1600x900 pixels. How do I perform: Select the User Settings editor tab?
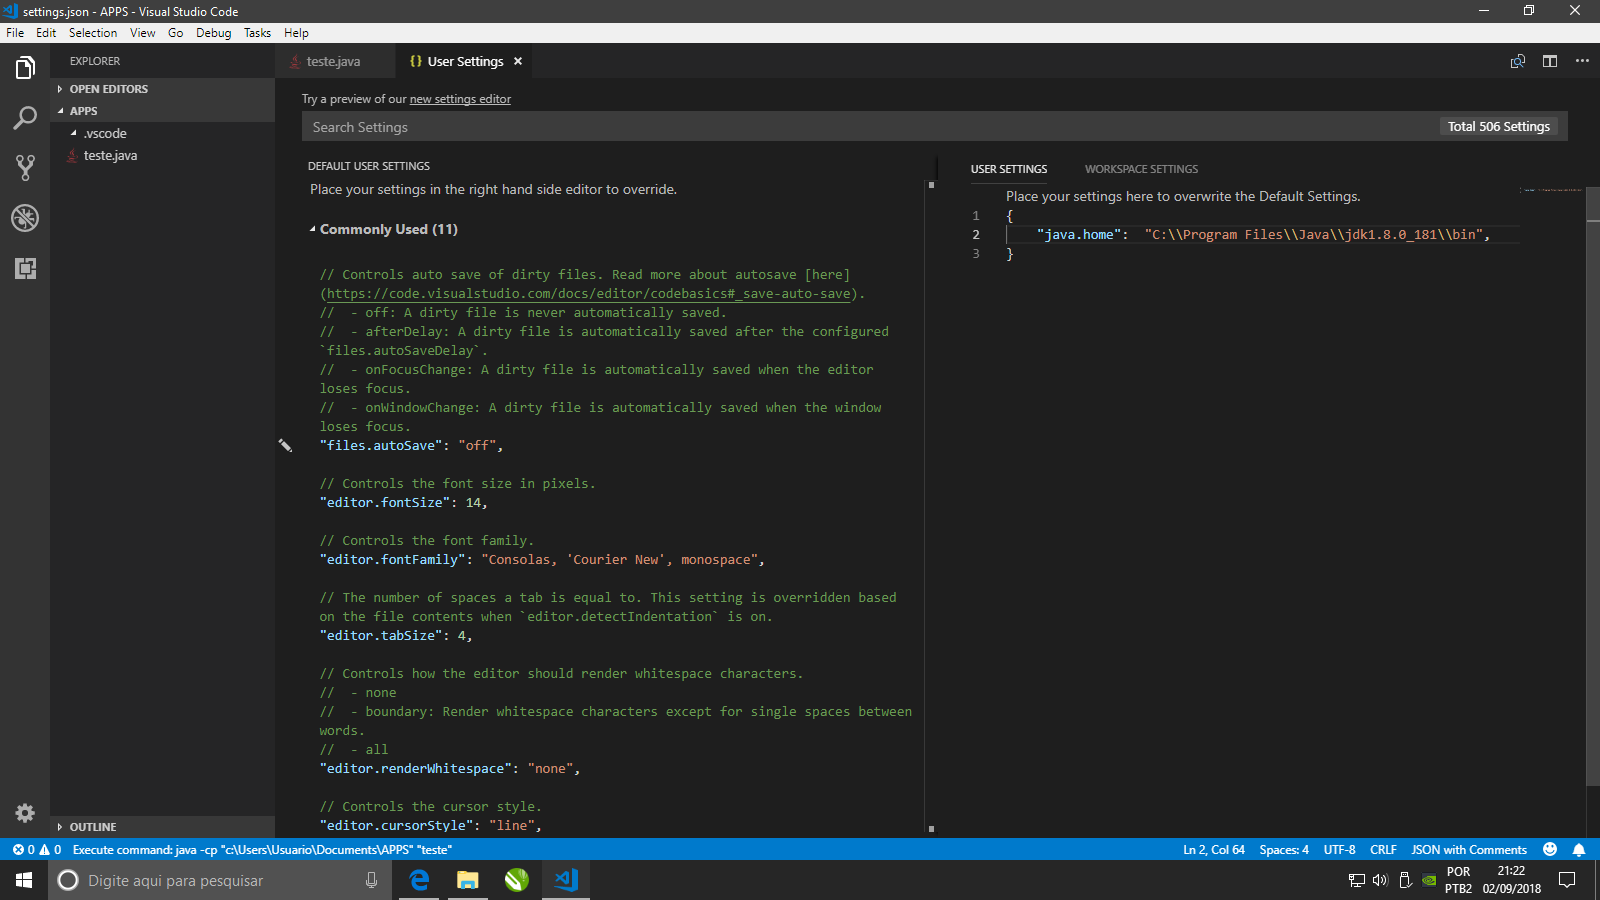[465, 61]
